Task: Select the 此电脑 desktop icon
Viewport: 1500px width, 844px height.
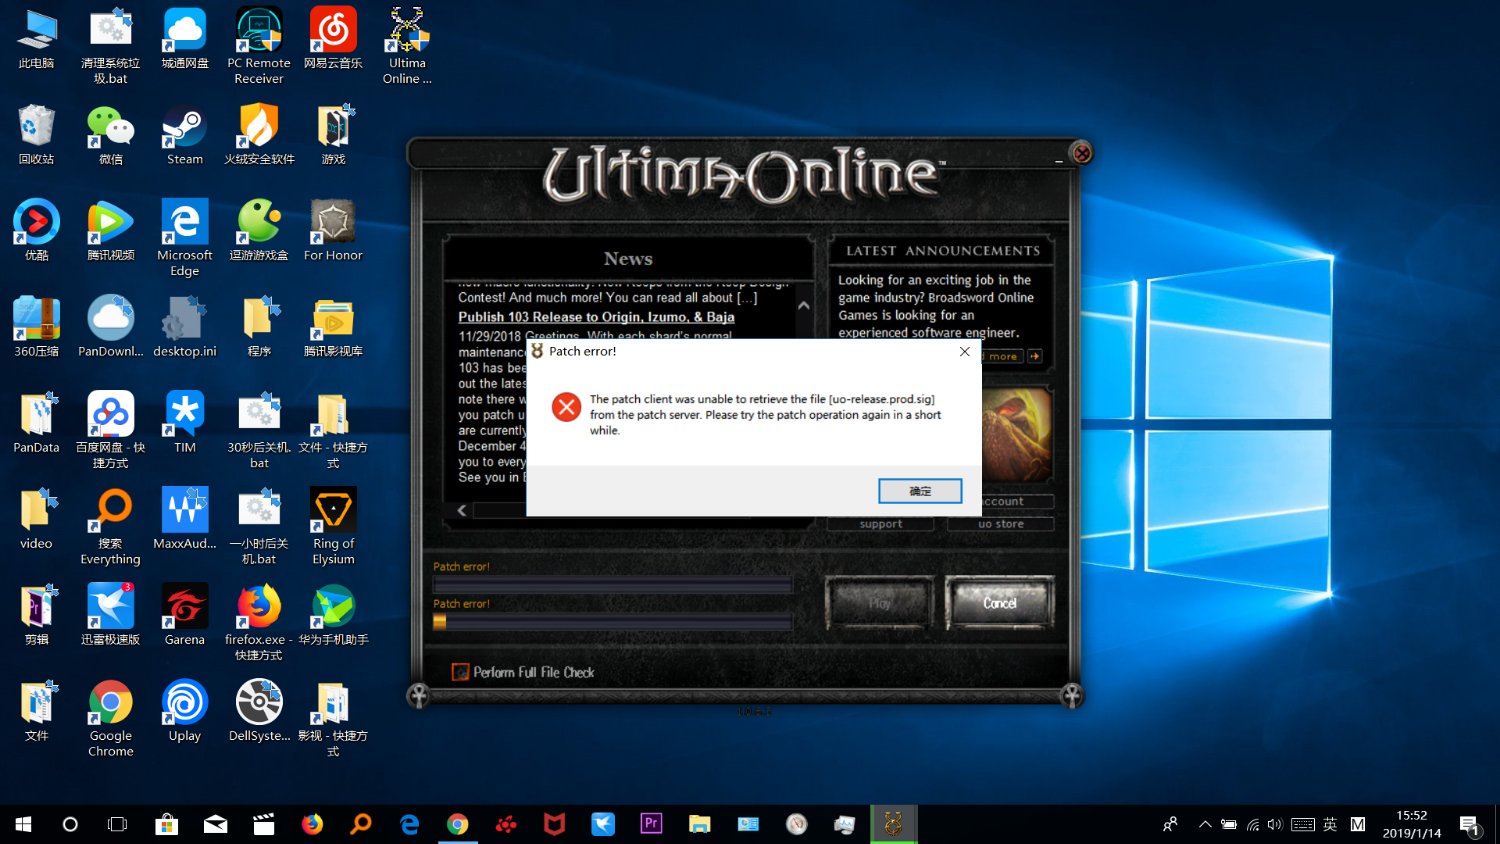Action: [37, 40]
